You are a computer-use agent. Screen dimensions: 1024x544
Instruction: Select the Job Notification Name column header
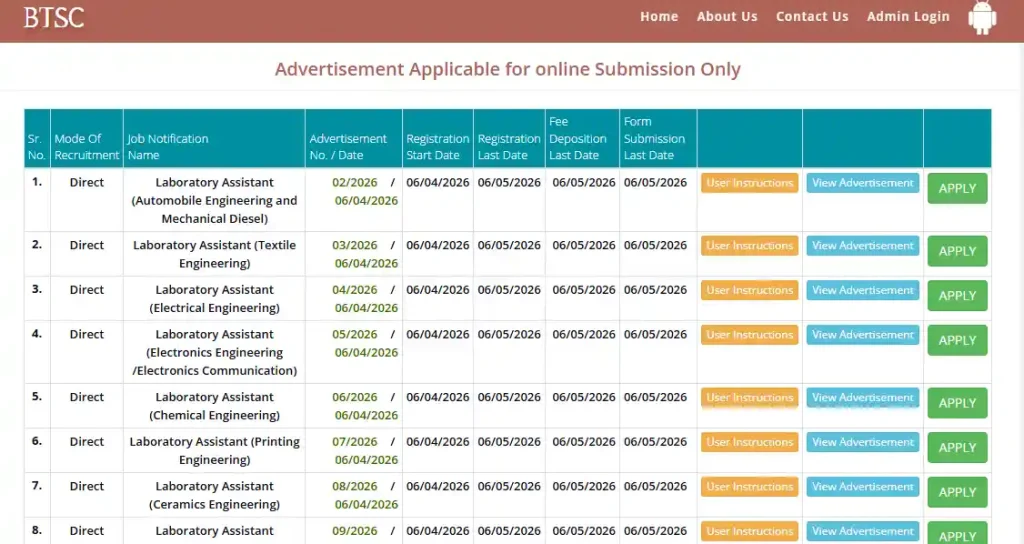coord(168,147)
